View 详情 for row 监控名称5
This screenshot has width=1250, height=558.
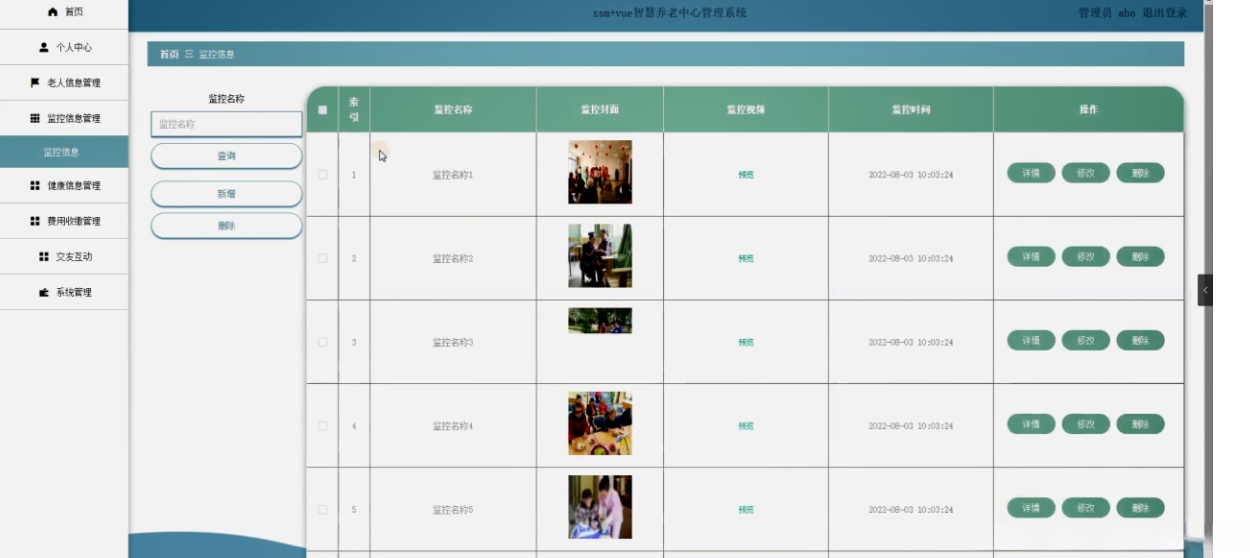[x=1031, y=508]
